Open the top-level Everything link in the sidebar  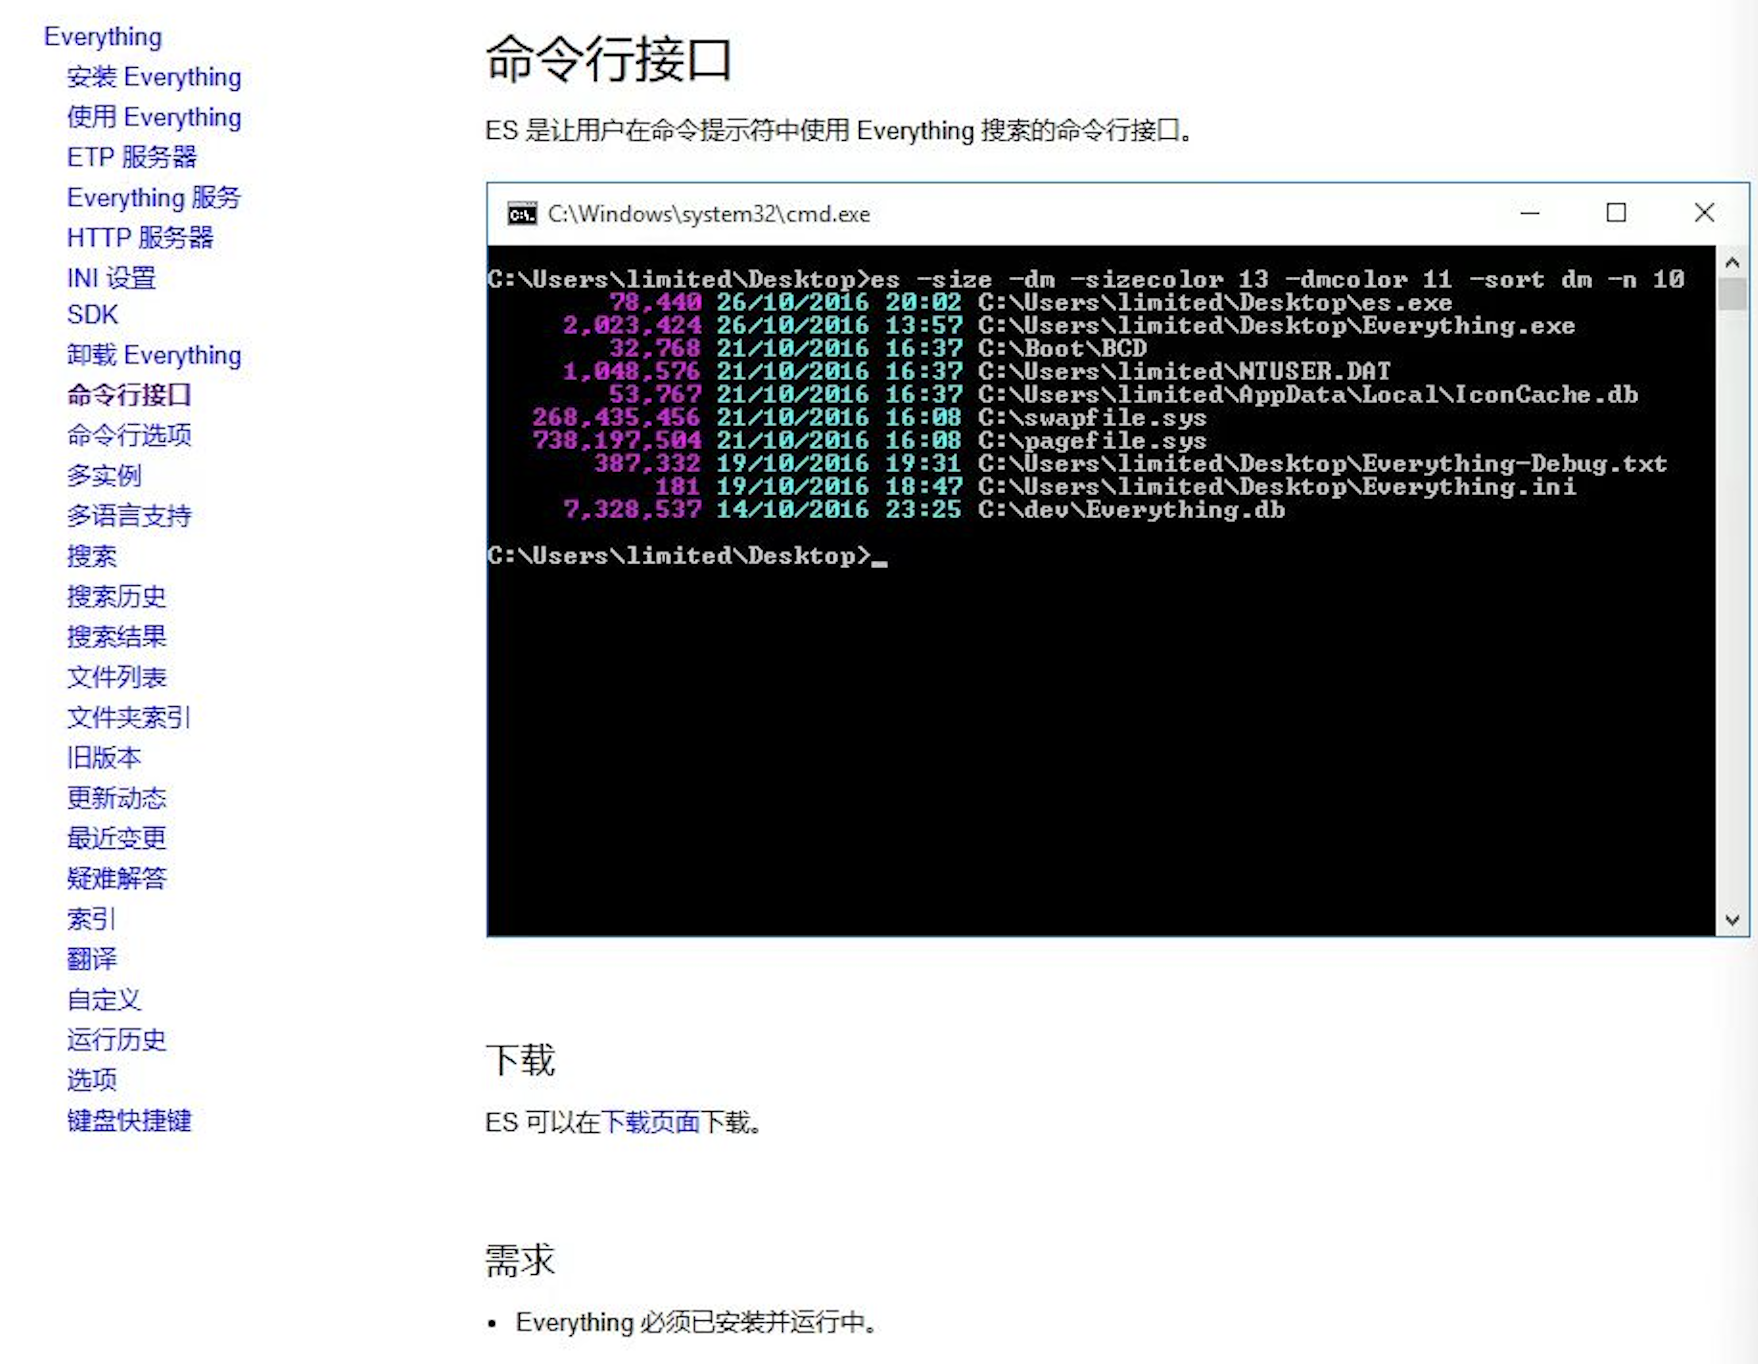point(103,37)
